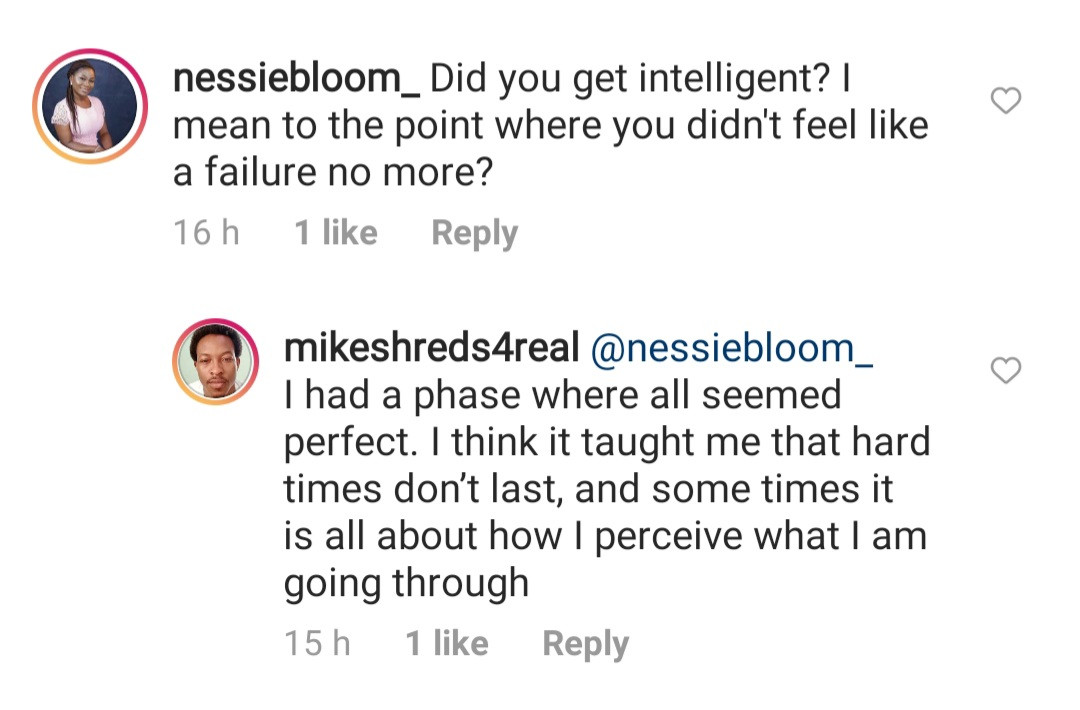Viewport: 1080px width, 710px height.
Task: Follow the @nessiebloom_ mention link
Action: (733, 348)
